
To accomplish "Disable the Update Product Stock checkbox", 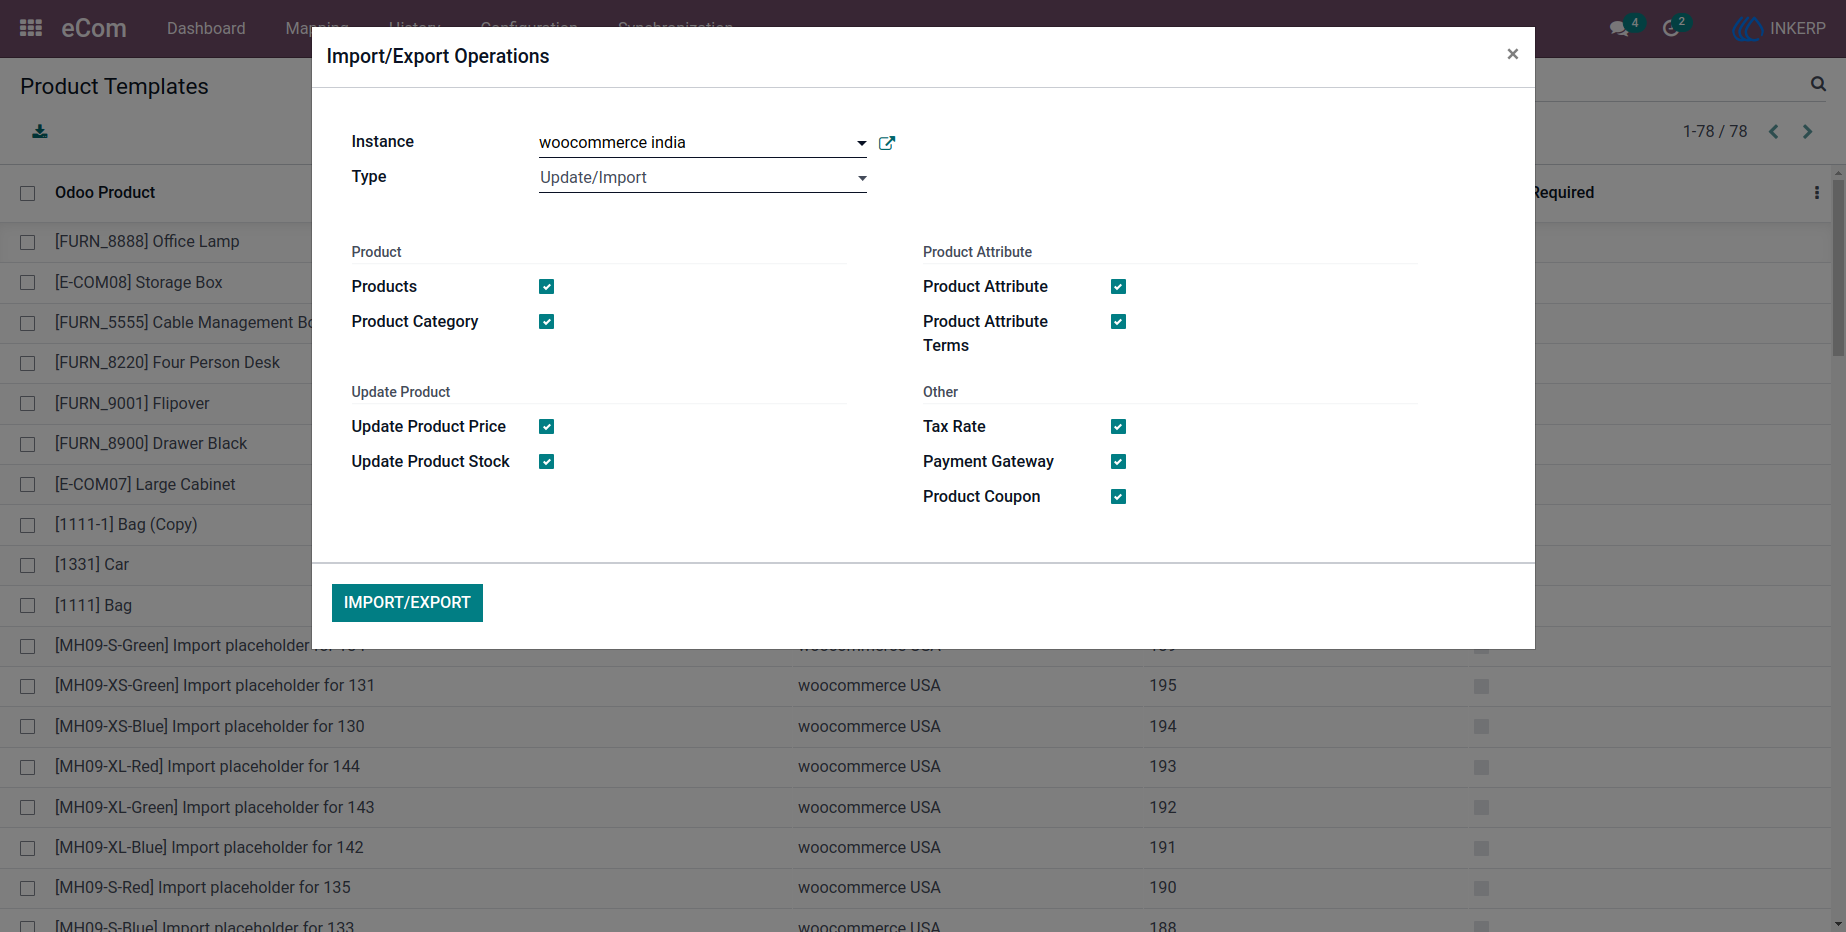I will coord(546,462).
